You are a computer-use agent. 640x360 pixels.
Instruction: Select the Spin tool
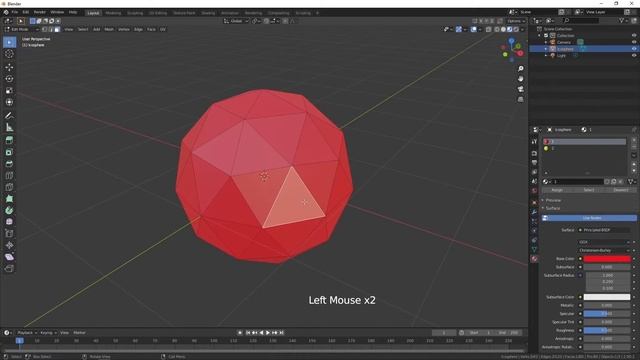point(9,211)
